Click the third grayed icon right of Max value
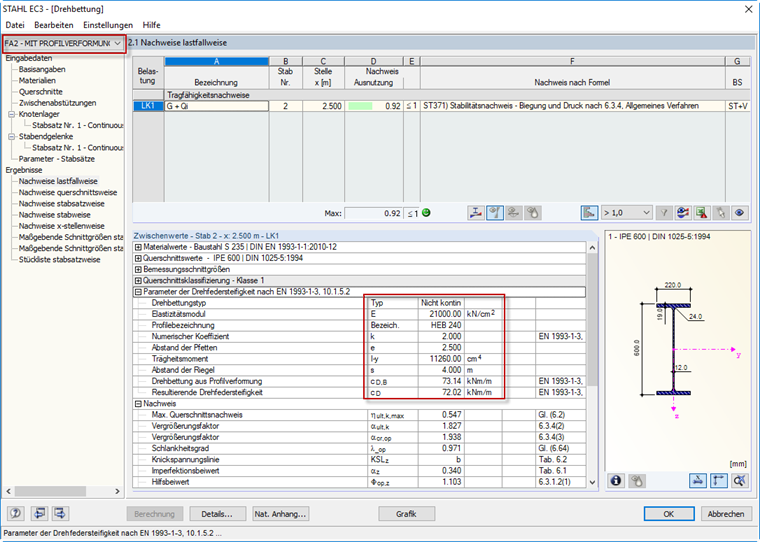 tap(514, 213)
